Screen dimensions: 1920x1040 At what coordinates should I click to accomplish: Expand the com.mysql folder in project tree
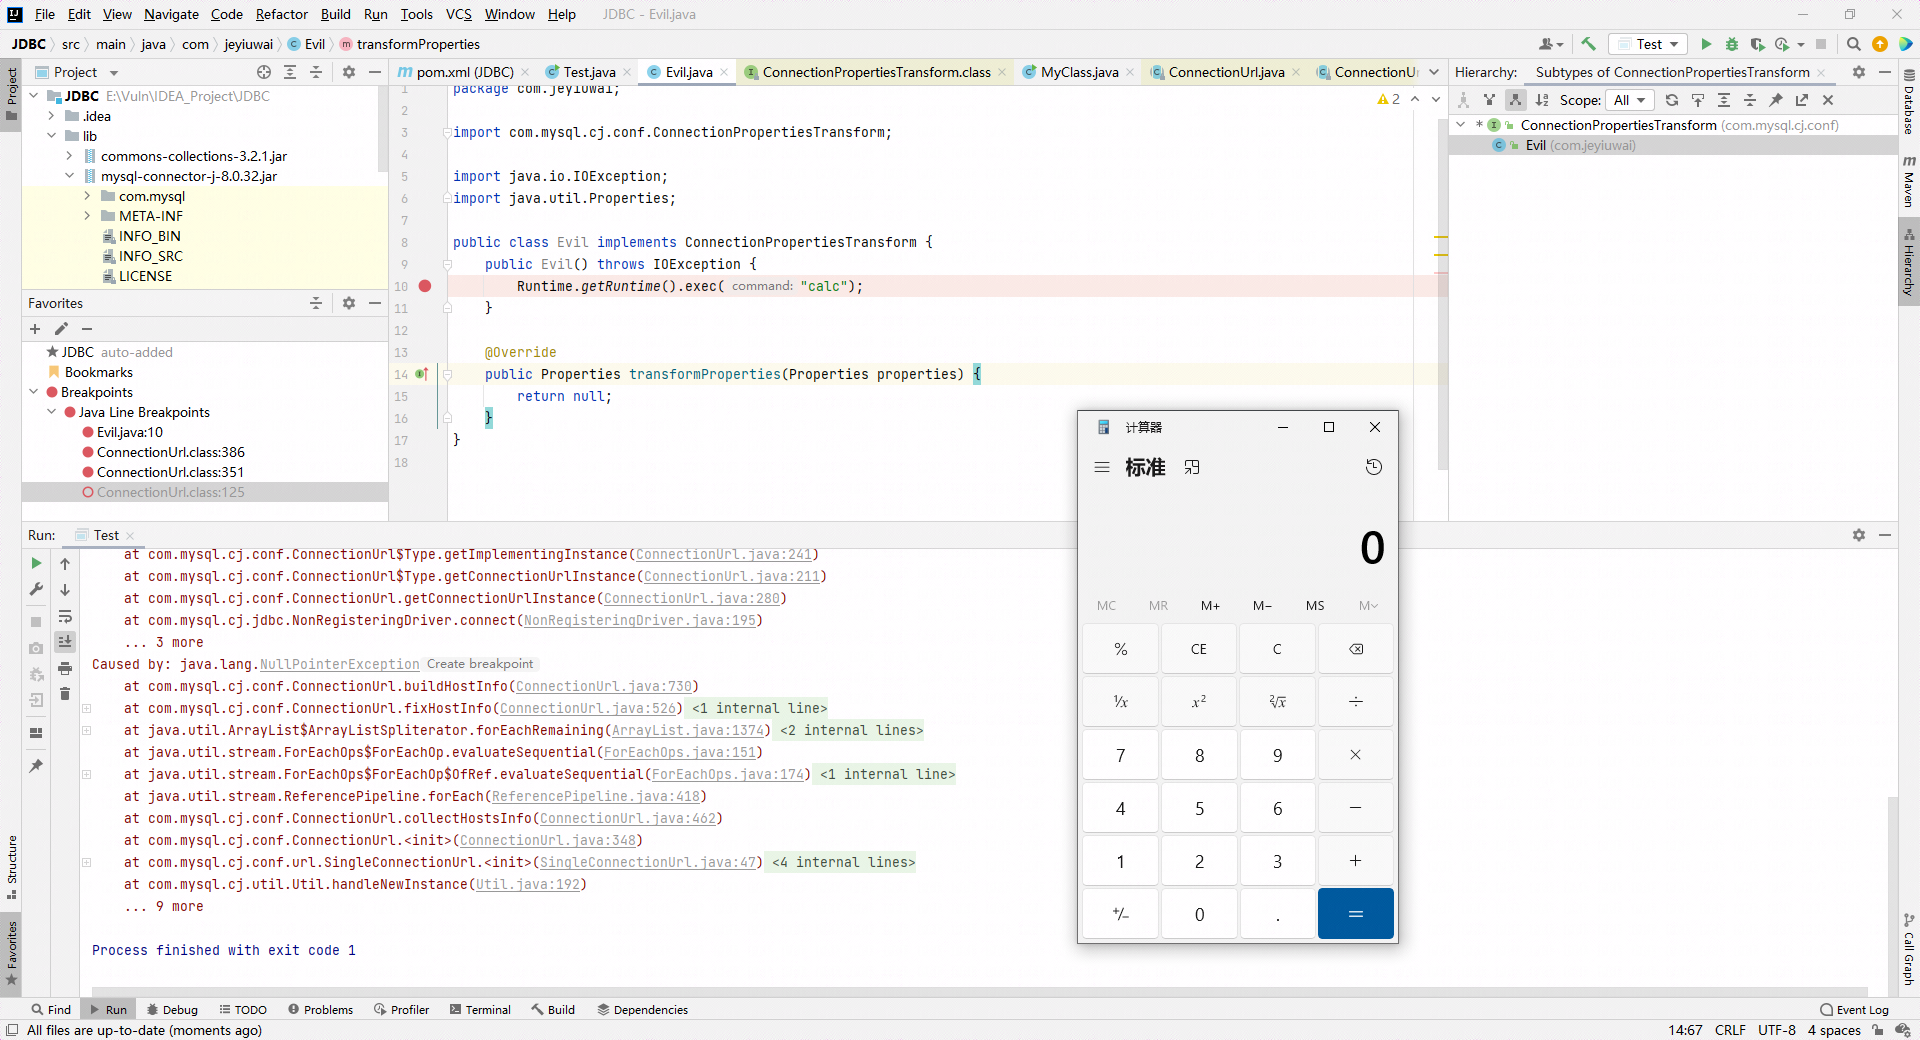(88, 196)
